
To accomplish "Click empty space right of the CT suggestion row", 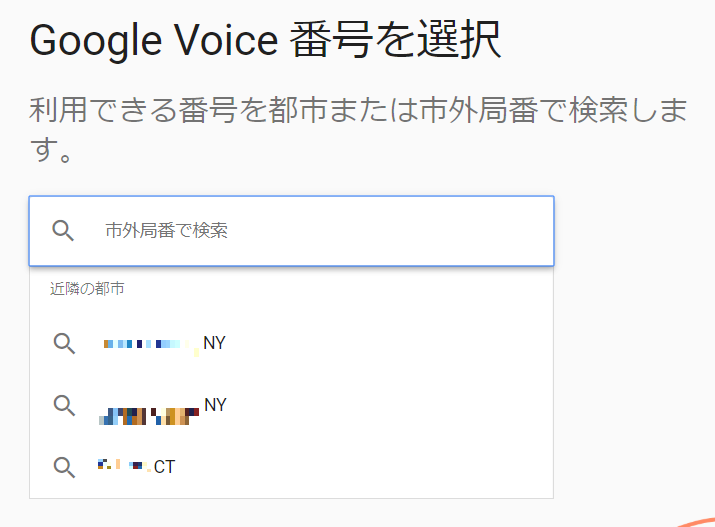I will click(365, 467).
